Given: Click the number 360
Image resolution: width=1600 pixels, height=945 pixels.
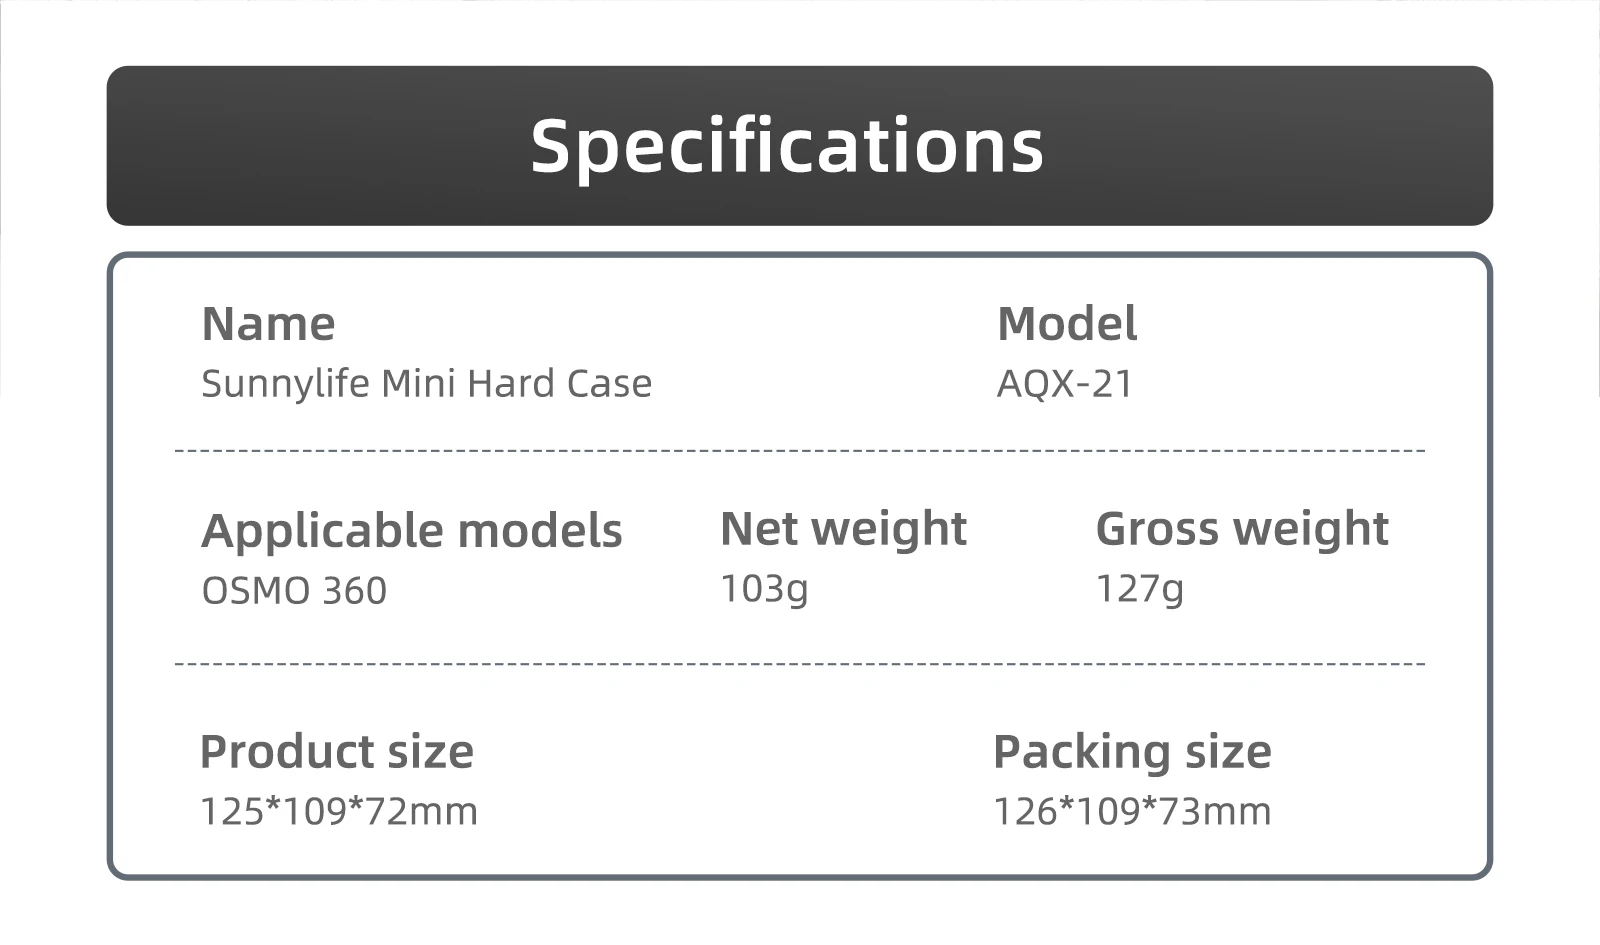Looking at the screenshot, I should click(x=354, y=591).
